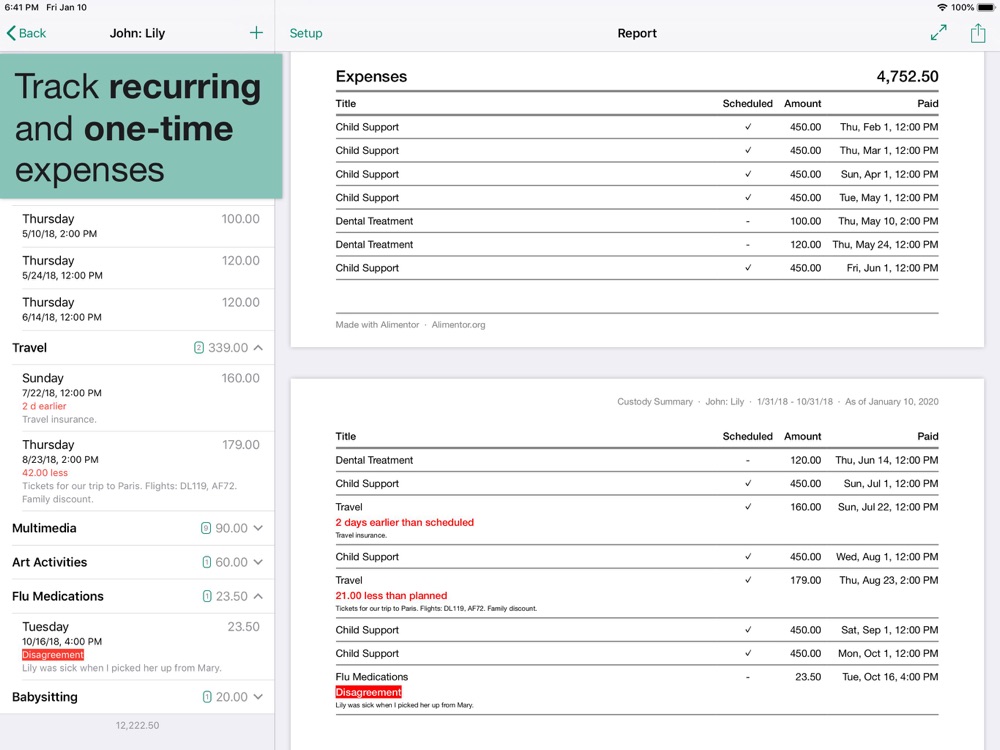
Task: Tap the Travel count badge
Action: point(198,348)
